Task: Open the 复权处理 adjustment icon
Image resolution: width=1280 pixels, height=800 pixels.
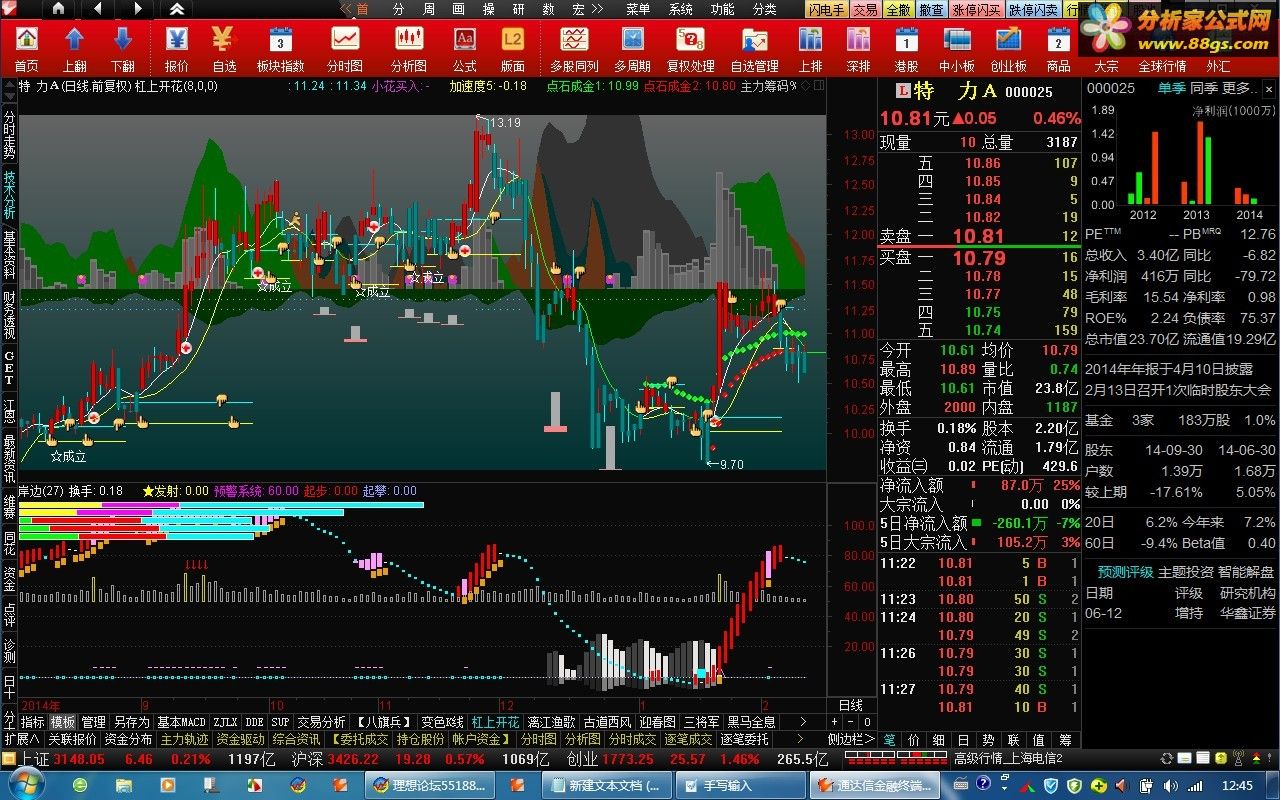Action: click(x=690, y=48)
